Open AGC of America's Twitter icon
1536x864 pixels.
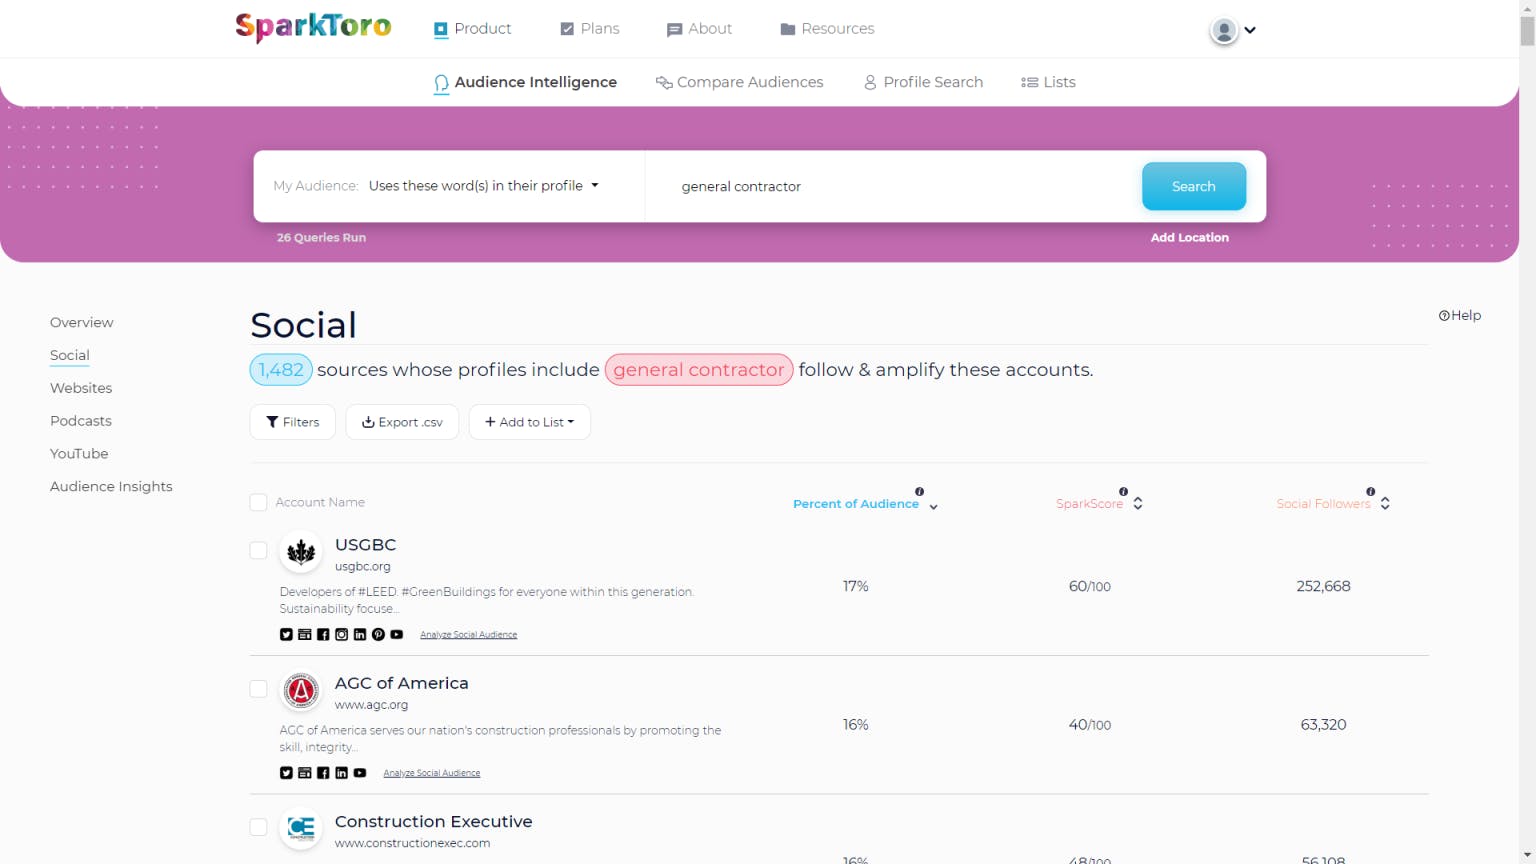(286, 773)
